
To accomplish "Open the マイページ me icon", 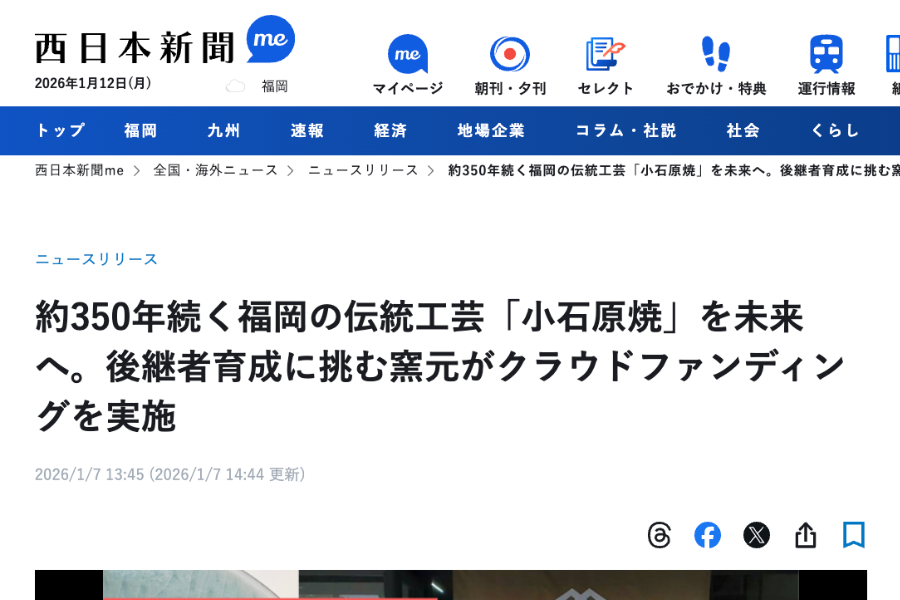I will [x=408, y=53].
